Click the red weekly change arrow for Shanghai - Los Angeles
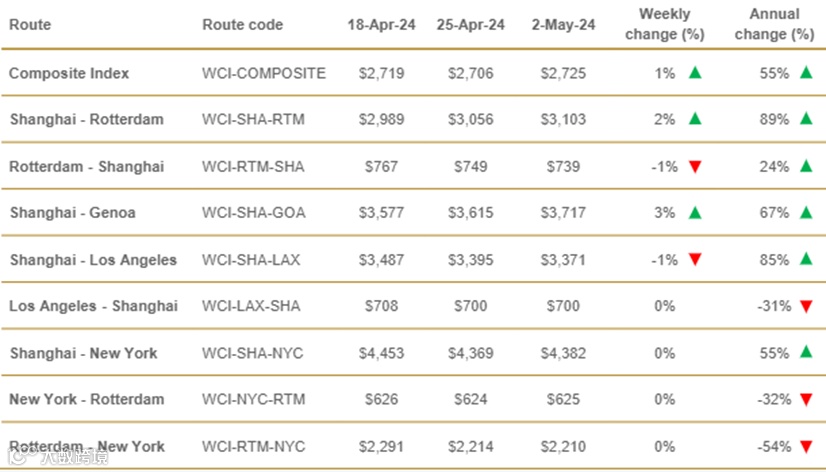The height and width of the screenshot is (472, 826). tap(695, 260)
